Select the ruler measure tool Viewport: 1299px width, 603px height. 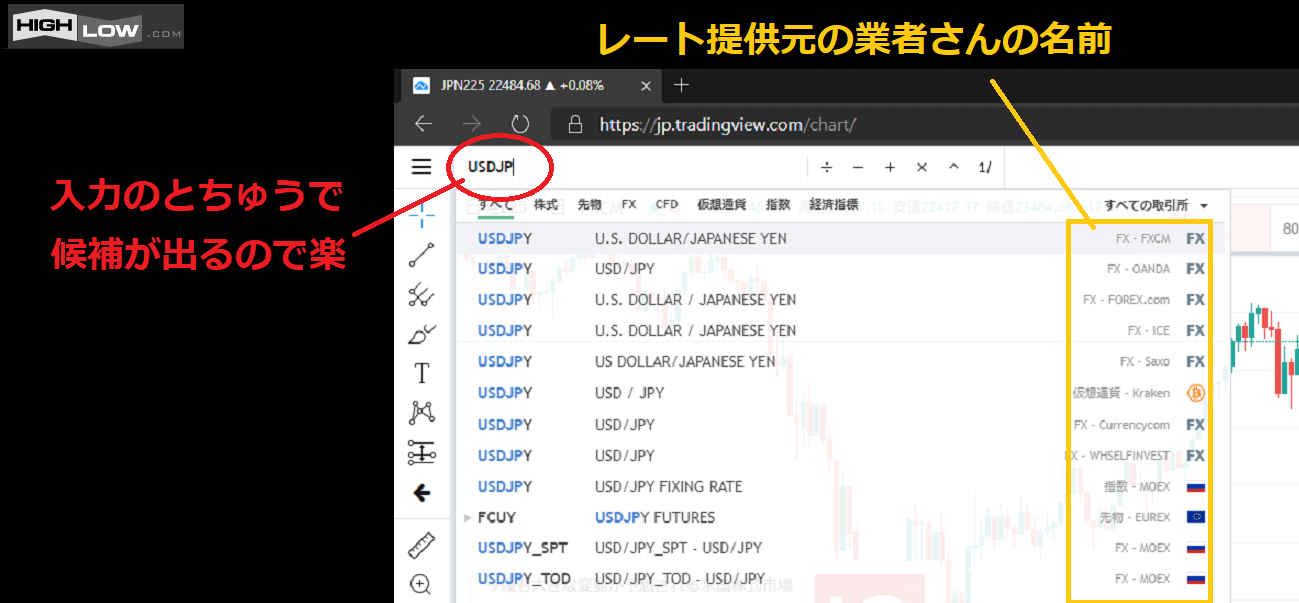422,545
